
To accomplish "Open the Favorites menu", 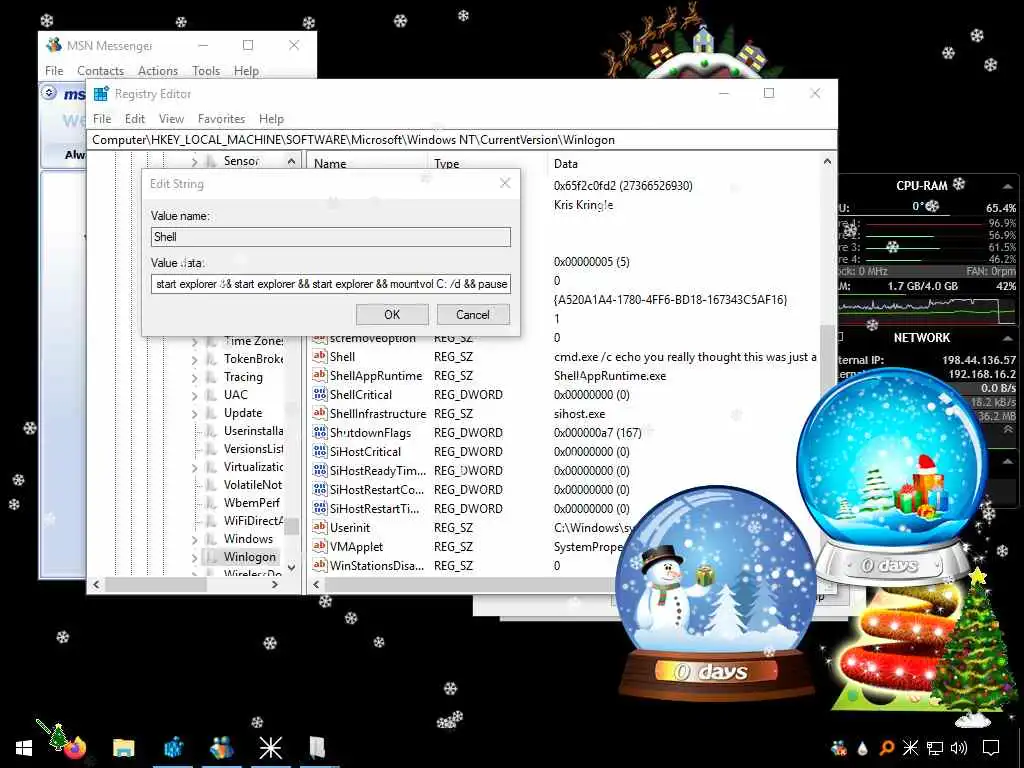I will (221, 119).
